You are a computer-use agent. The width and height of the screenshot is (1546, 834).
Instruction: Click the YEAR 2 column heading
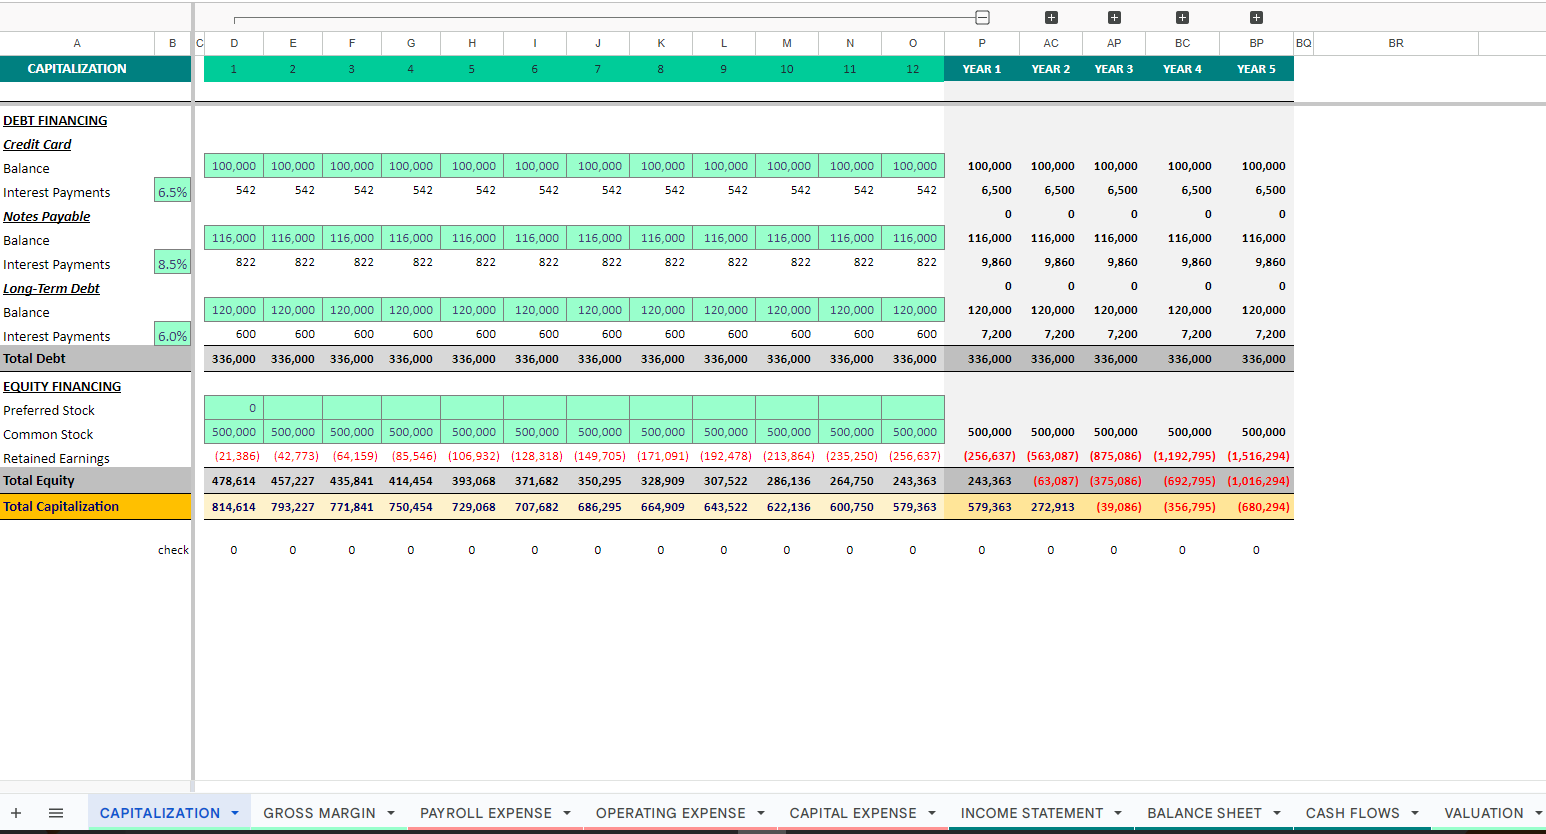(1051, 69)
